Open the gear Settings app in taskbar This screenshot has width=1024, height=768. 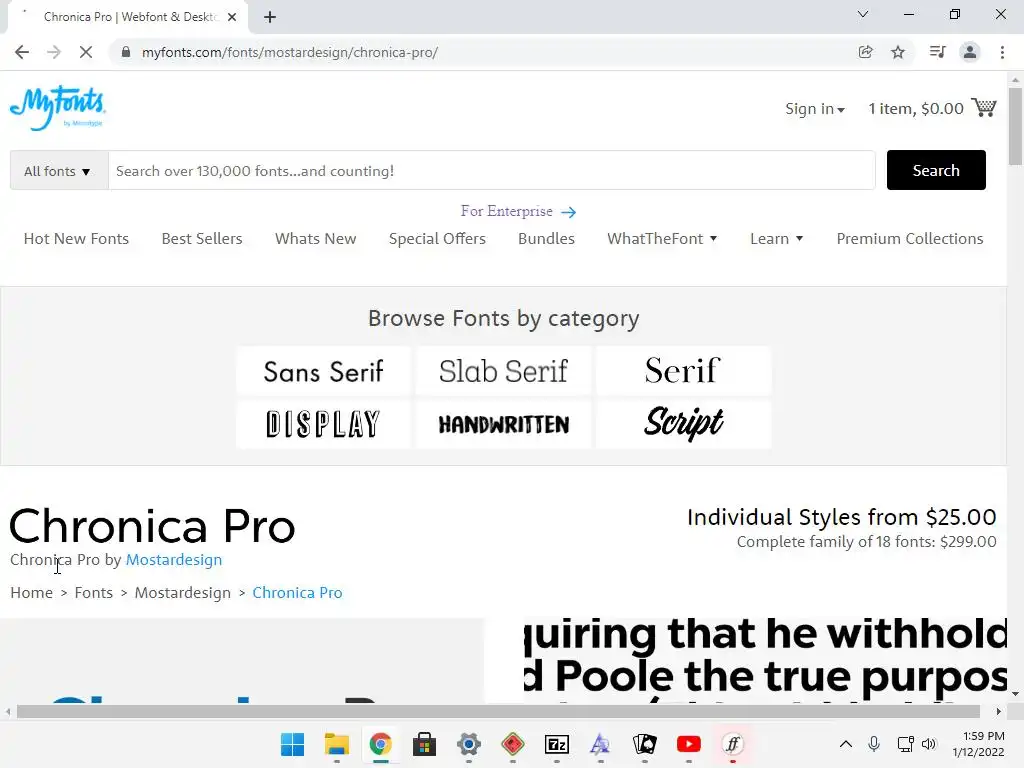tap(468, 744)
